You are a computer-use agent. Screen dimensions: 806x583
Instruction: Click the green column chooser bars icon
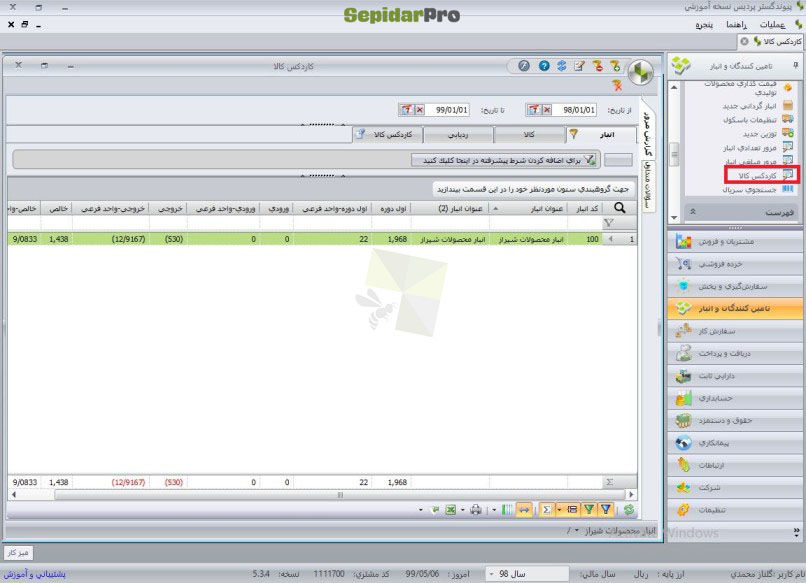coord(507,509)
